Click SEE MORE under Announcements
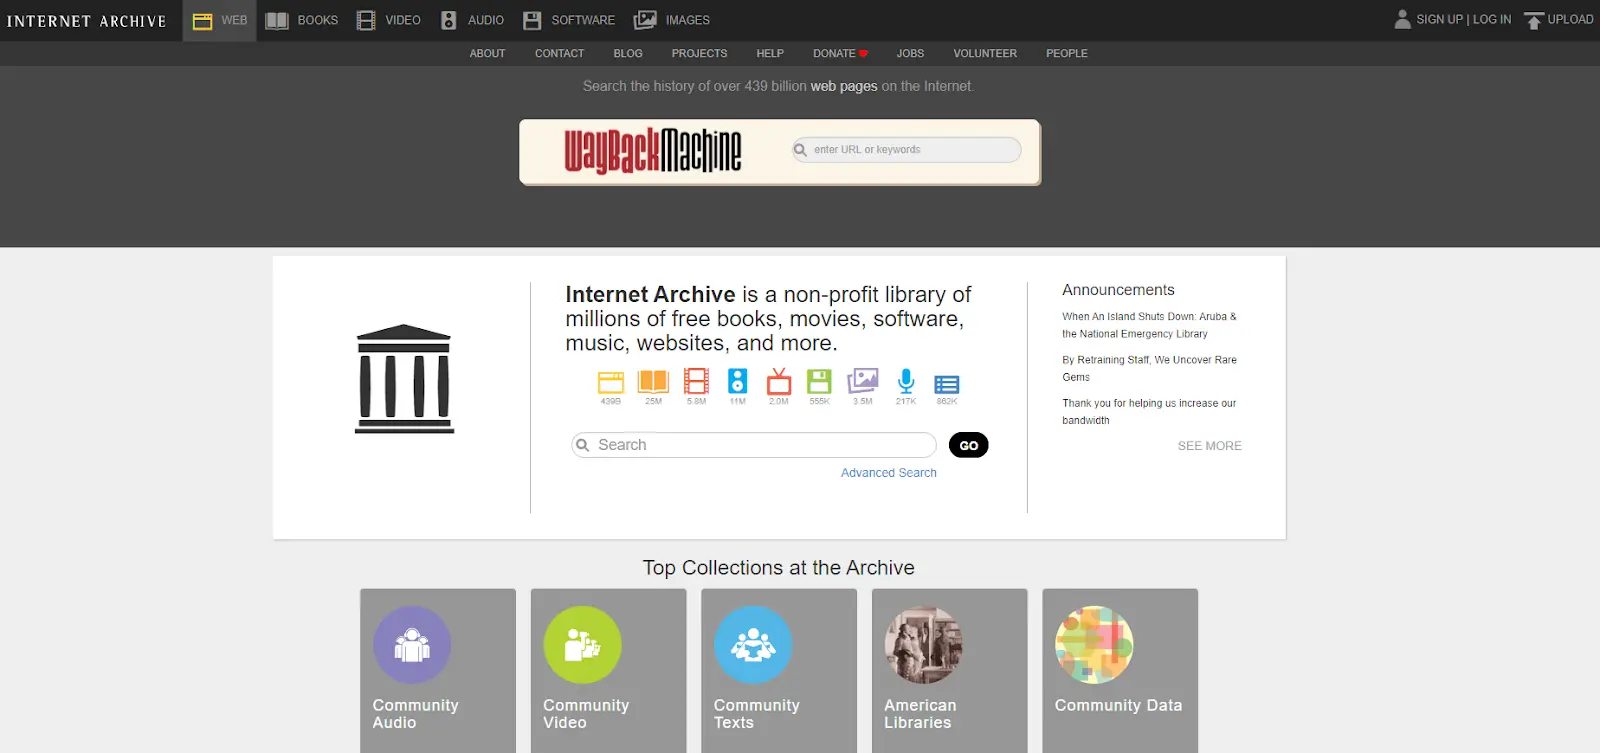This screenshot has width=1600, height=753. (x=1210, y=446)
